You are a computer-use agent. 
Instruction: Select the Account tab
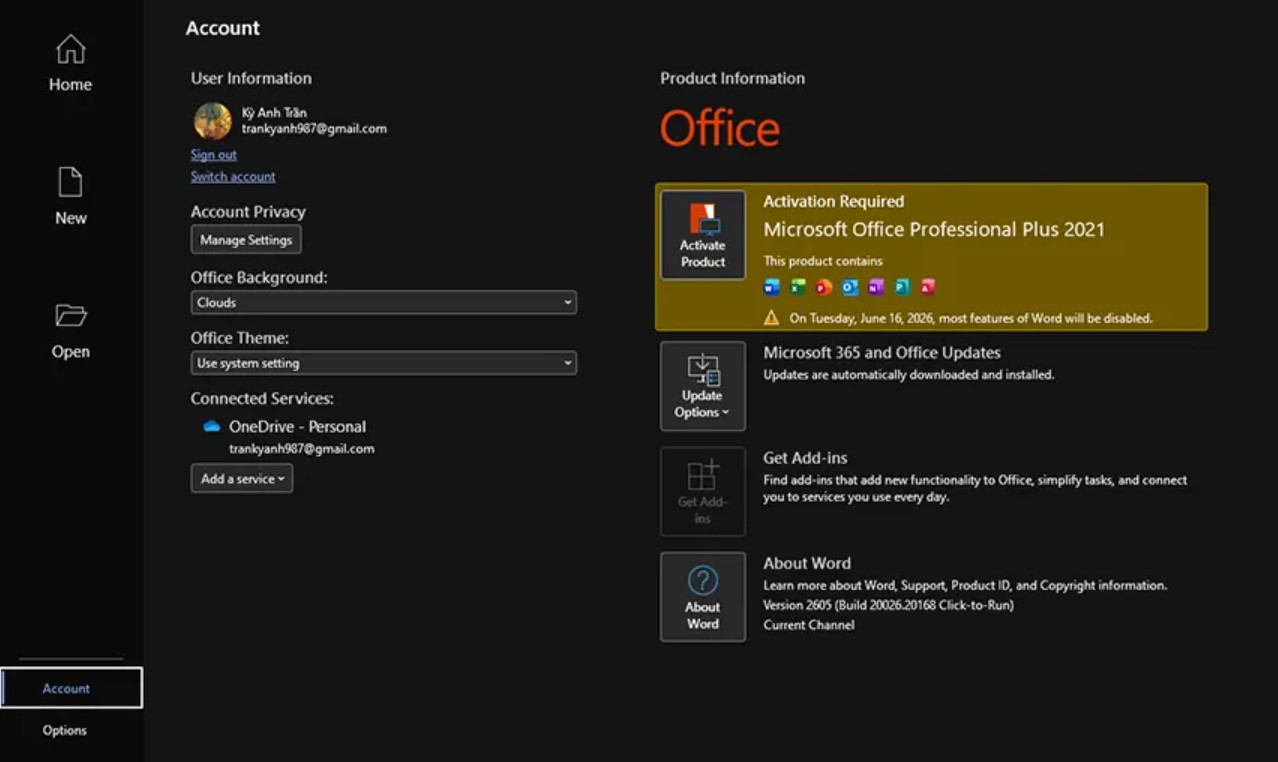[x=71, y=688]
